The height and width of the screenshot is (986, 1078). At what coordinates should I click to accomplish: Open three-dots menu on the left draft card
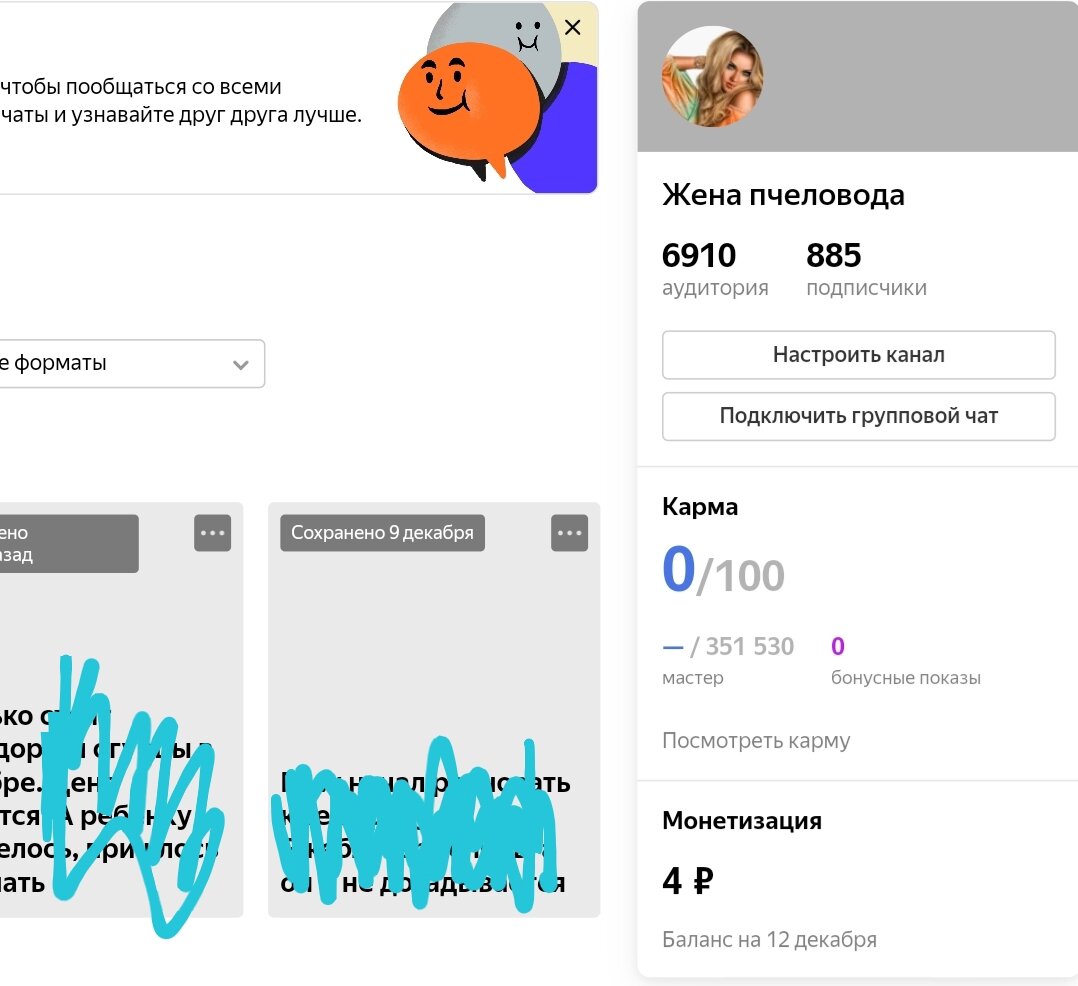click(212, 533)
